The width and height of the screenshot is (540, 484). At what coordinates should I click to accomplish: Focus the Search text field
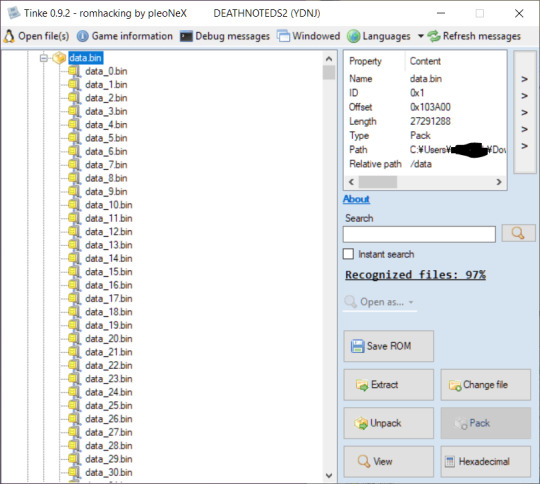pos(419,234)
